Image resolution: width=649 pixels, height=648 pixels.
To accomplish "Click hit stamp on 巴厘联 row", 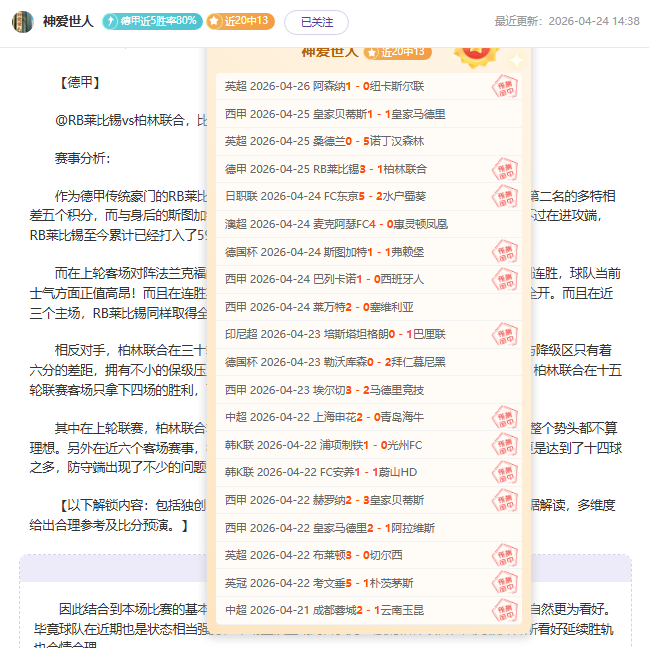I will click(505, 334).
